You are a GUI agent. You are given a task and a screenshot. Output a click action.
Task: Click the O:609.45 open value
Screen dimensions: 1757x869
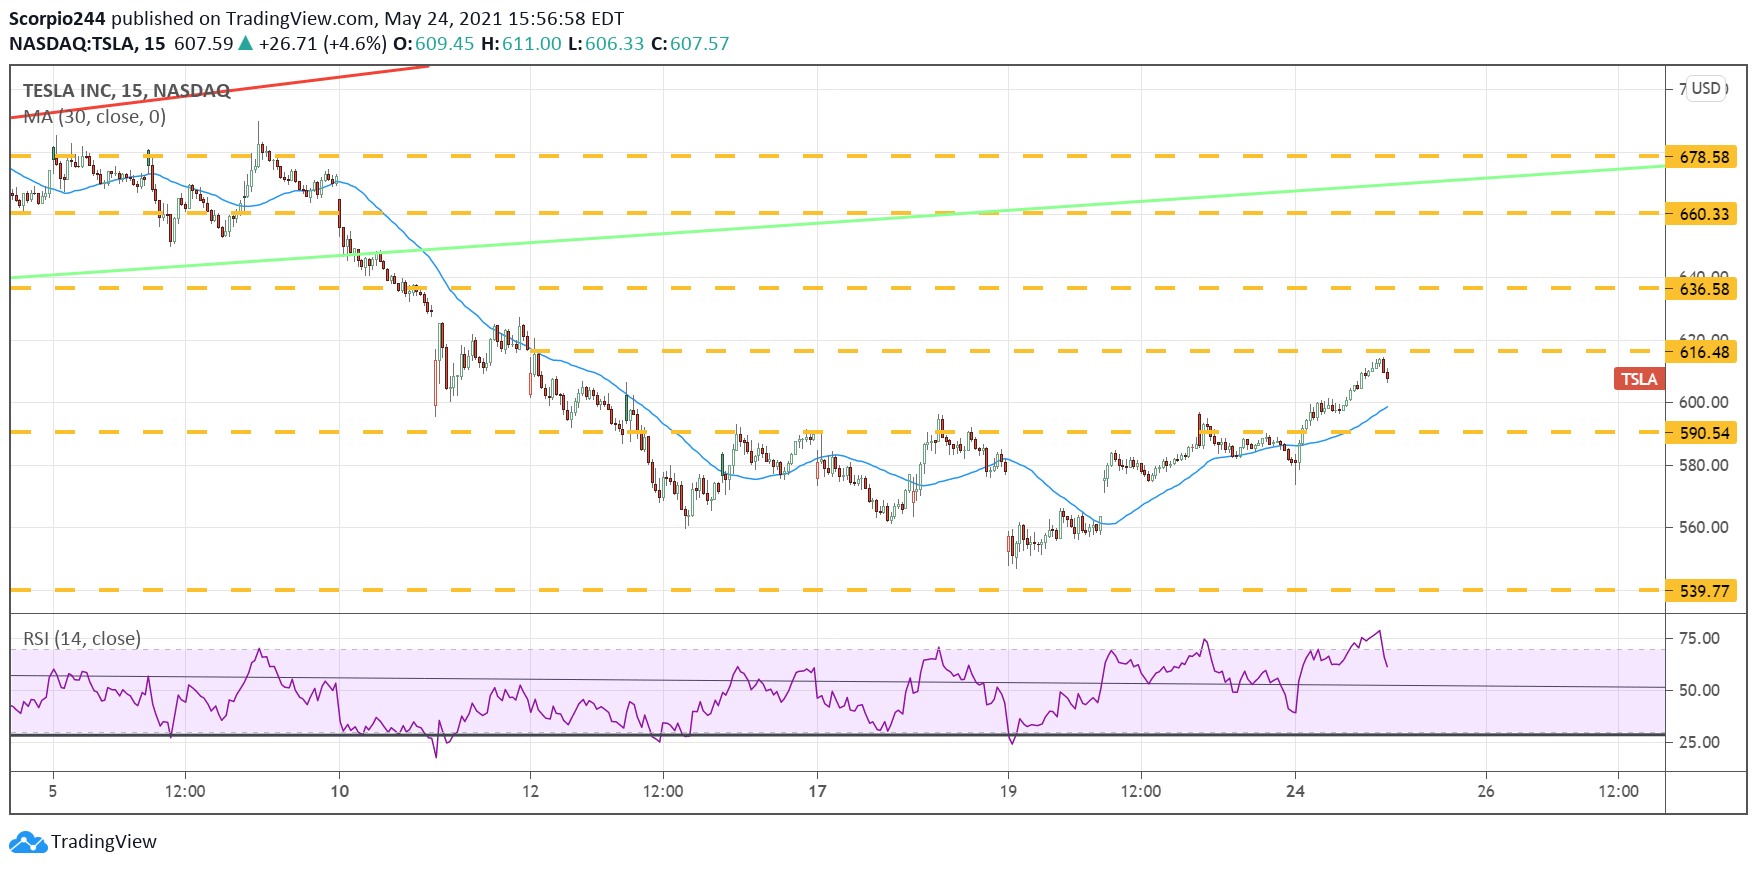[x=433, y=44]
